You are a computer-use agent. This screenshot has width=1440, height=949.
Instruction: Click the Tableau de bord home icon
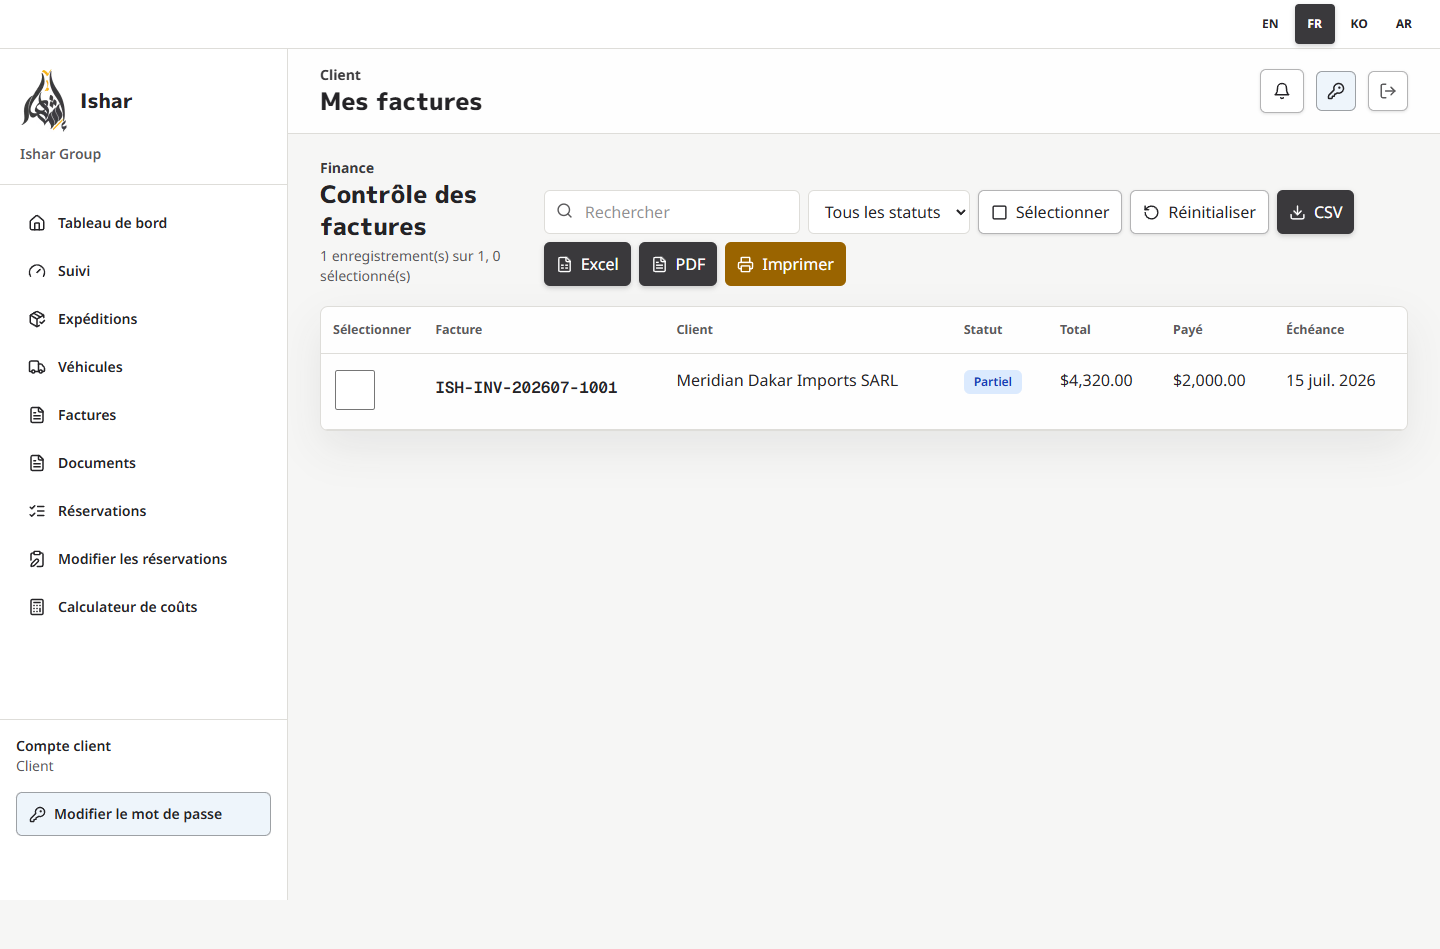[37, 223]
